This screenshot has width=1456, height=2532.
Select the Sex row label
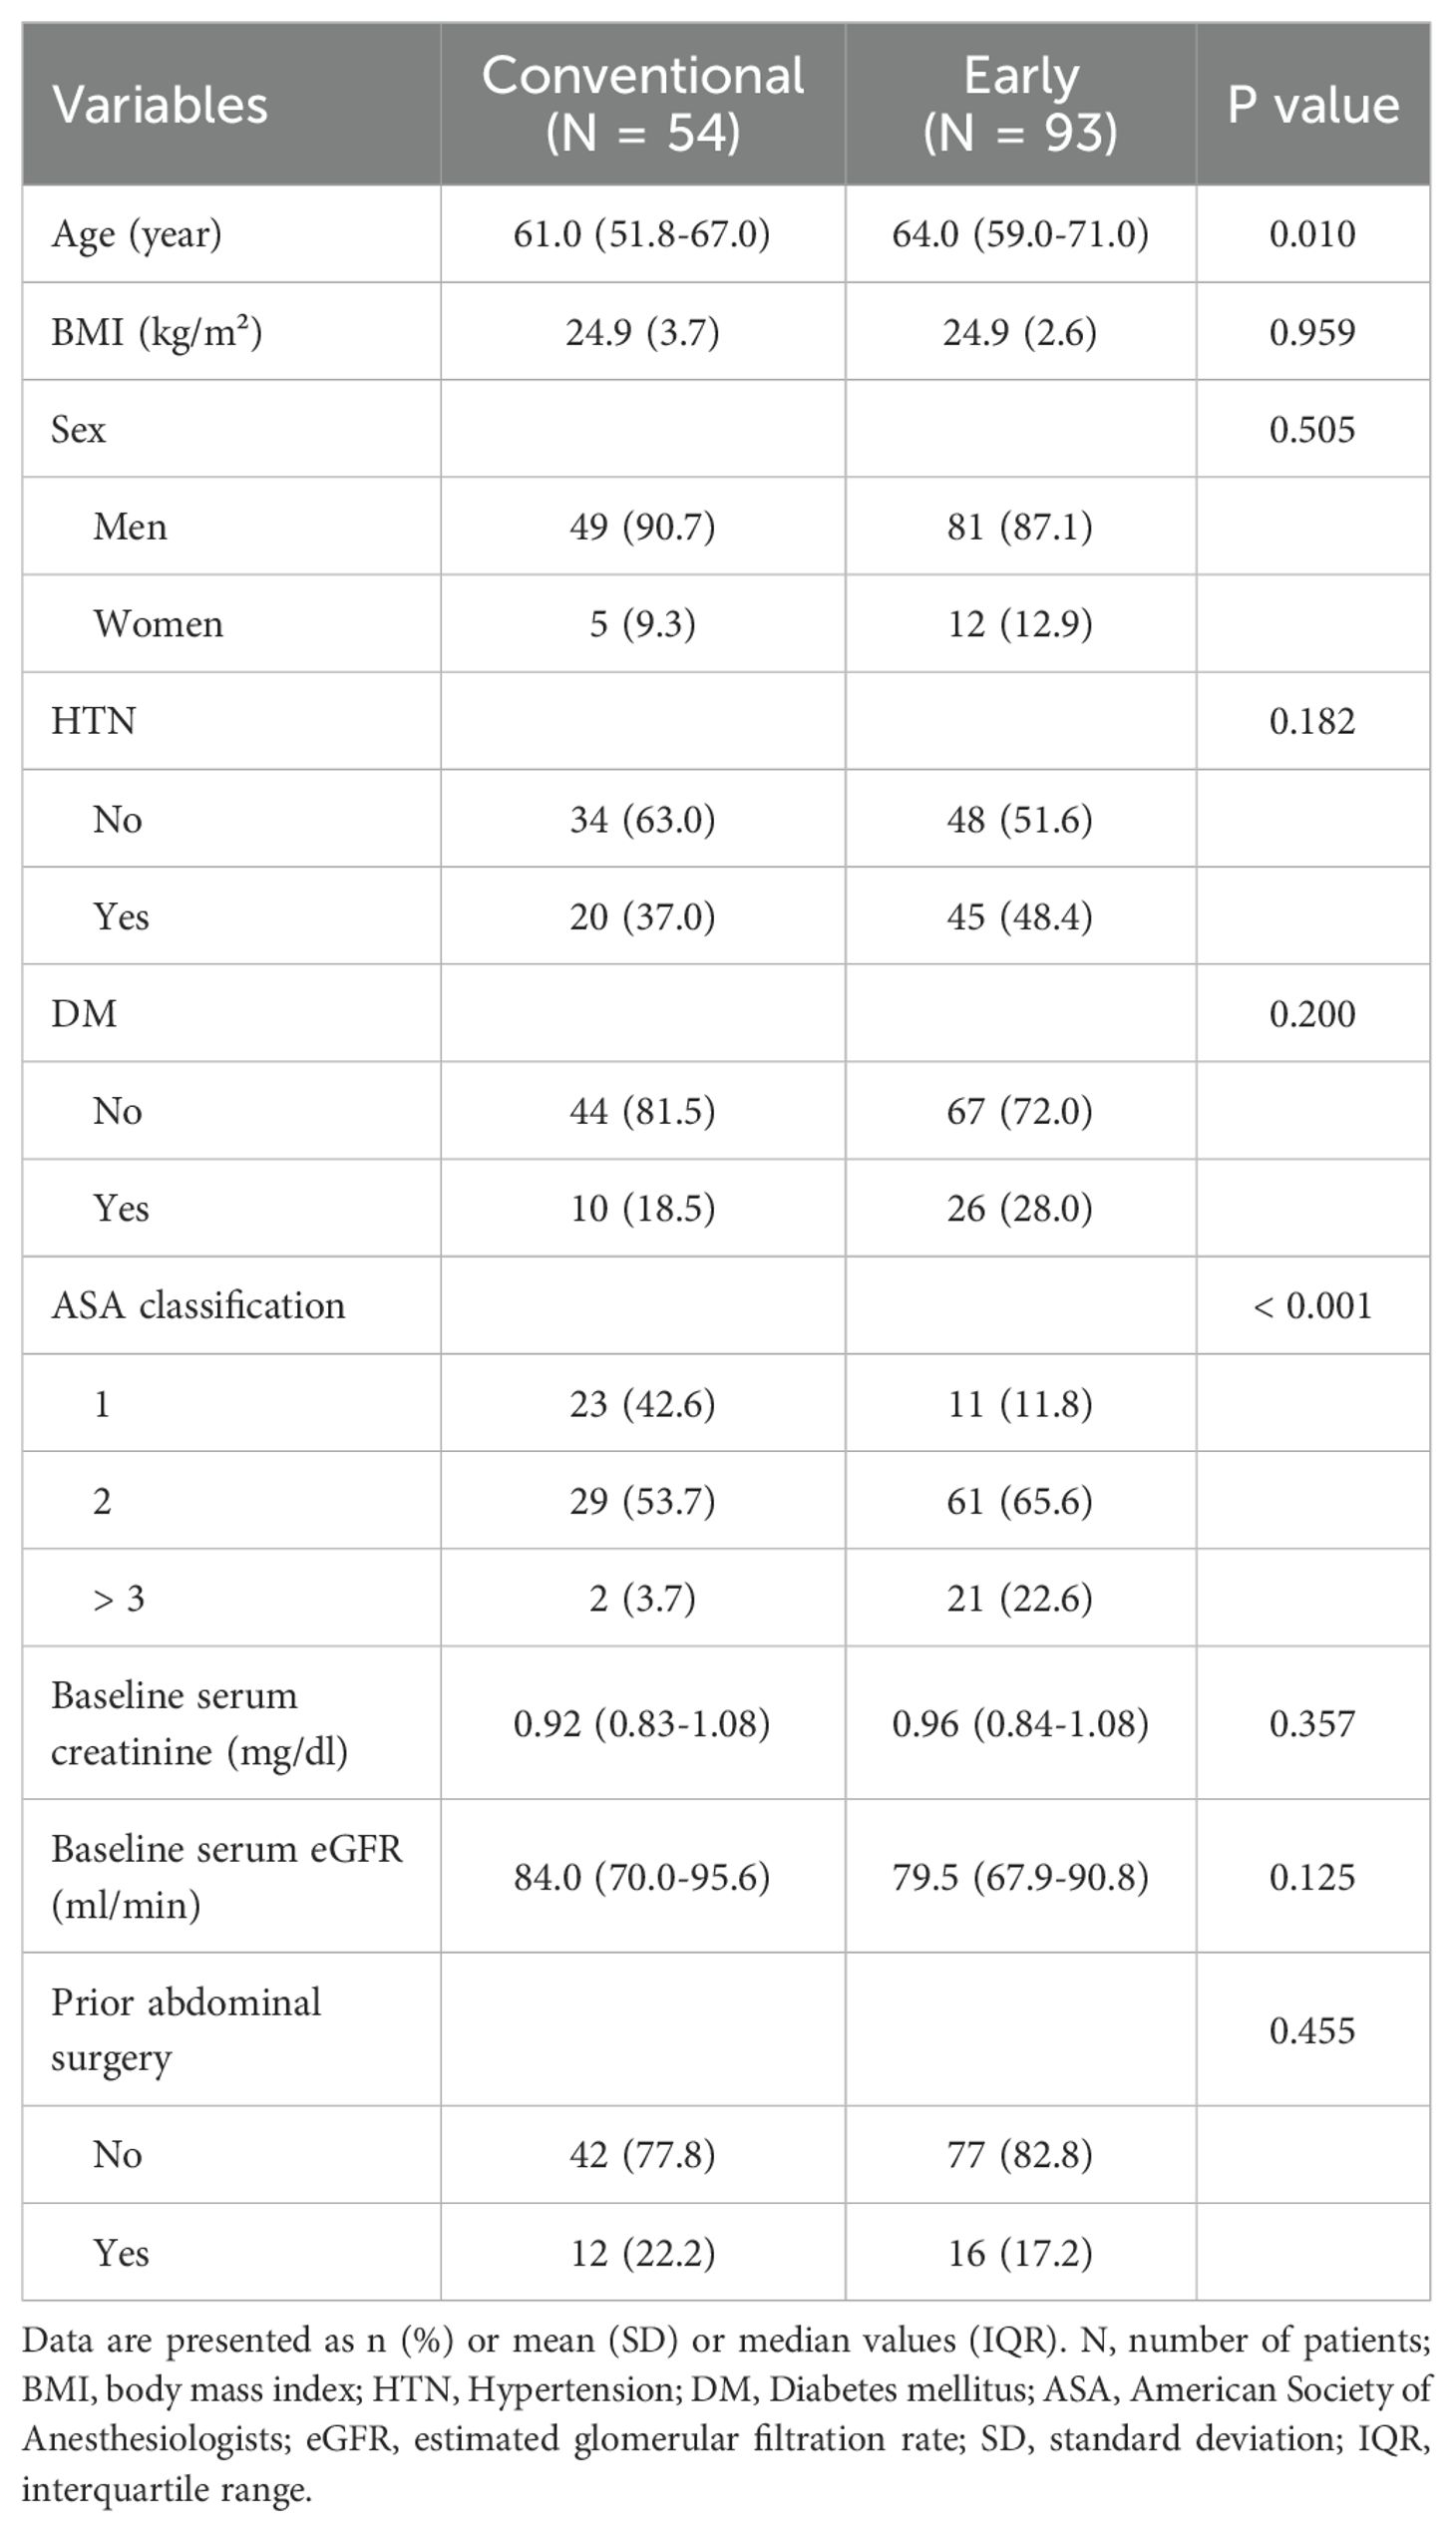78,429
